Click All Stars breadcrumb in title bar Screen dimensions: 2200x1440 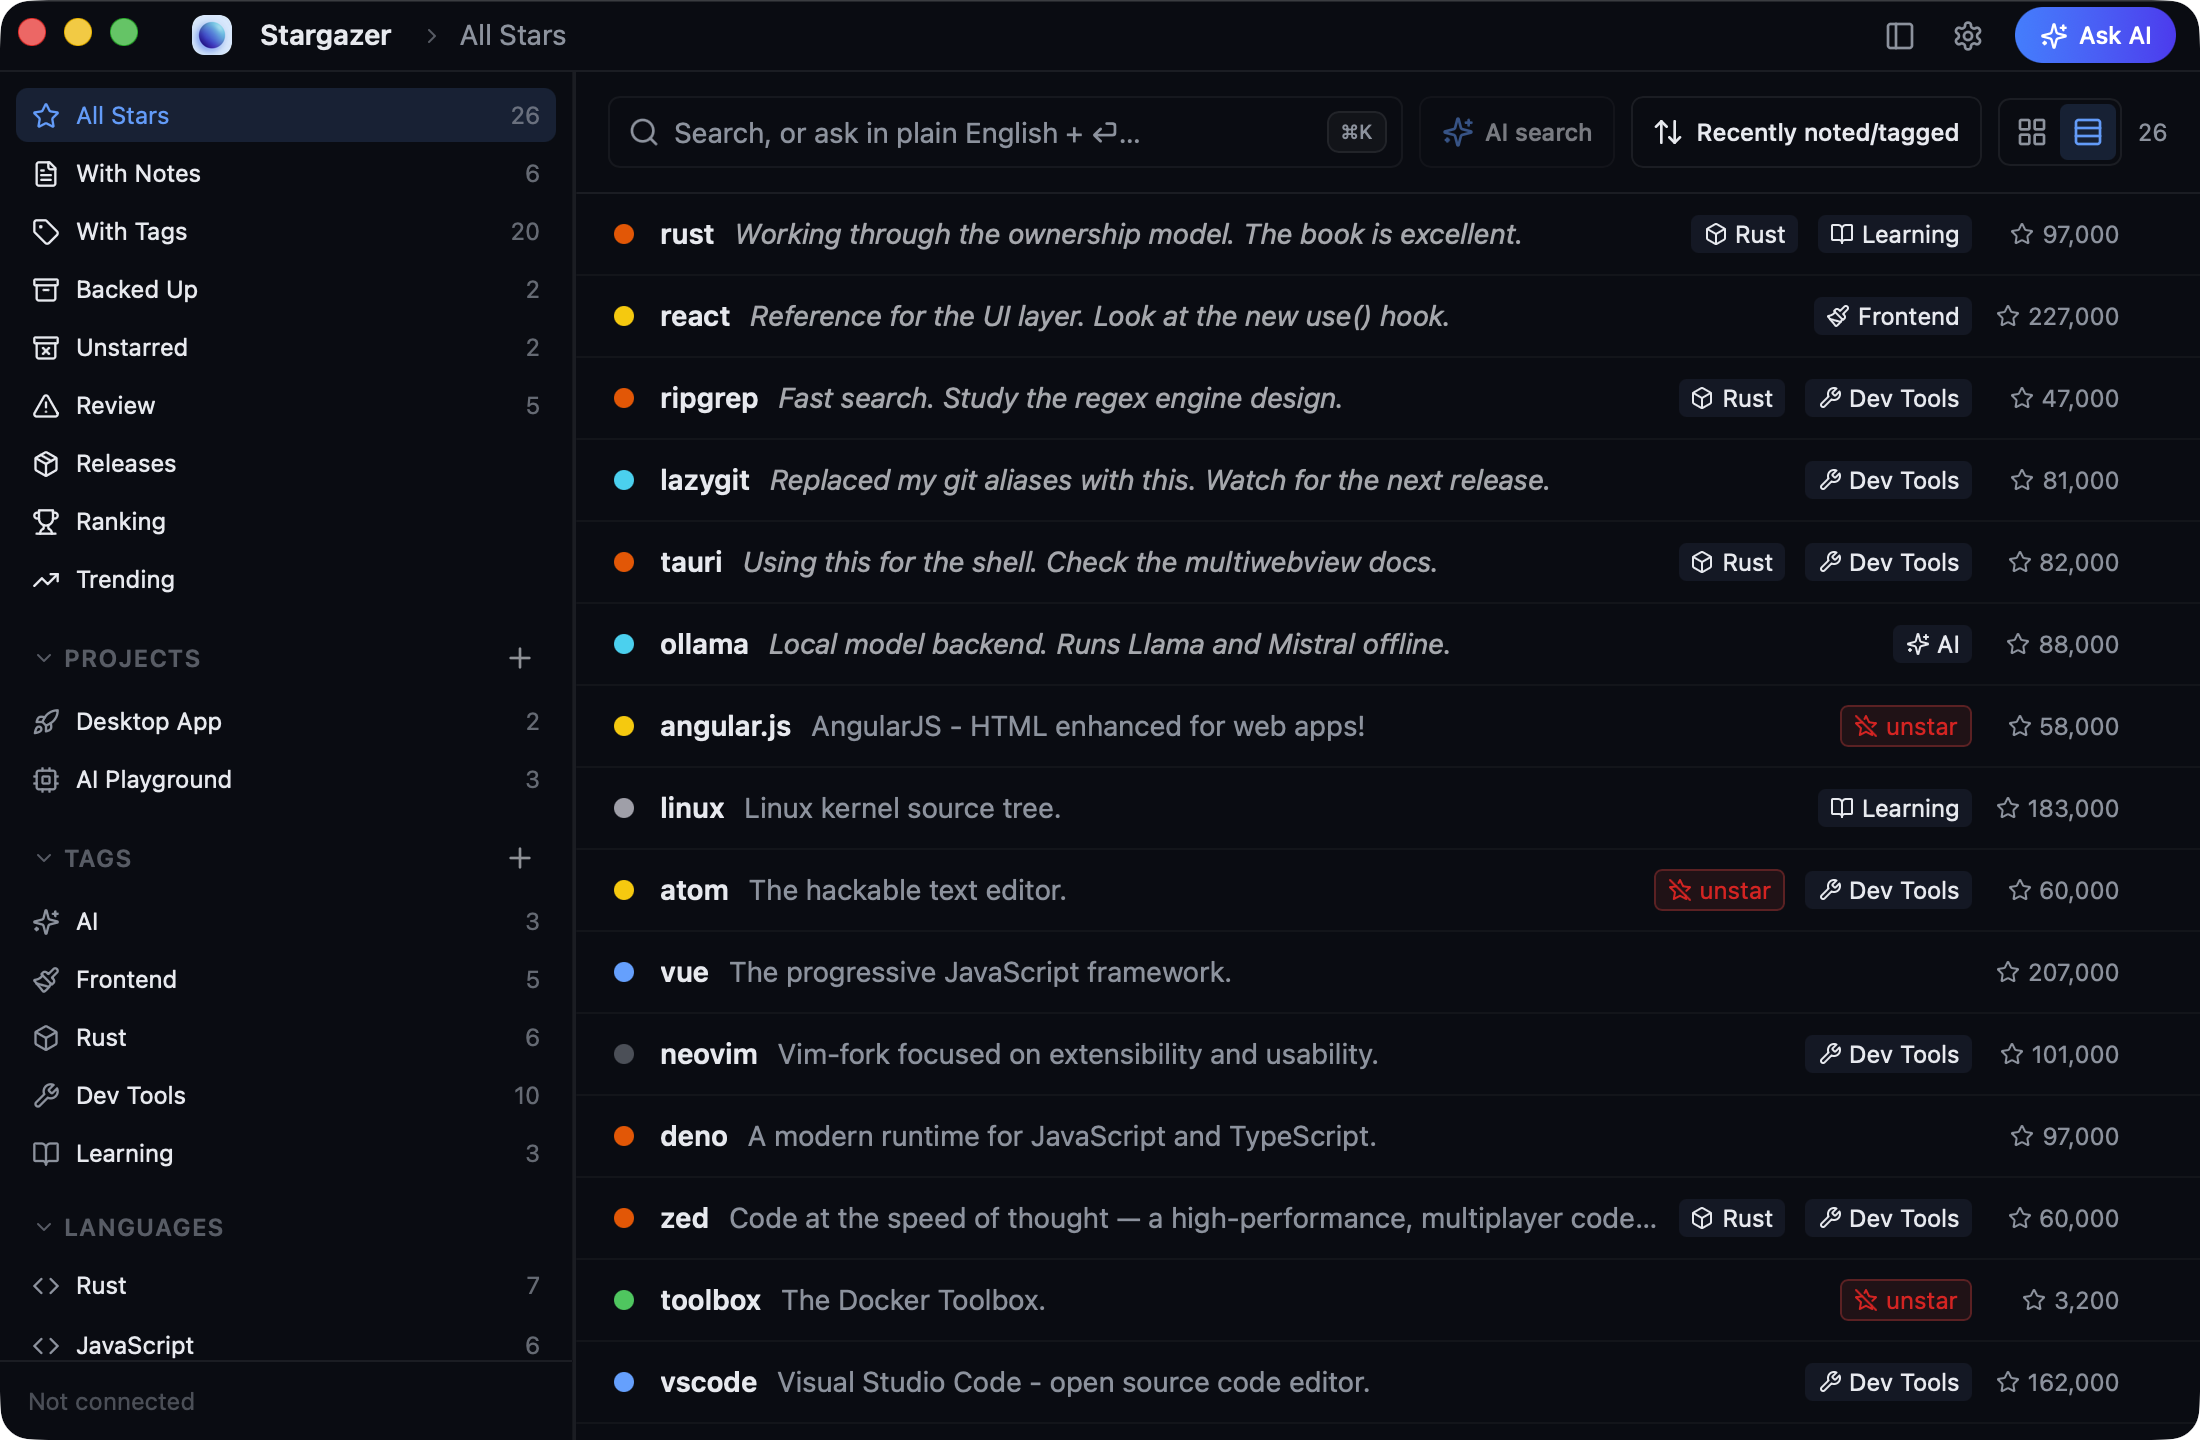(513, 36)
